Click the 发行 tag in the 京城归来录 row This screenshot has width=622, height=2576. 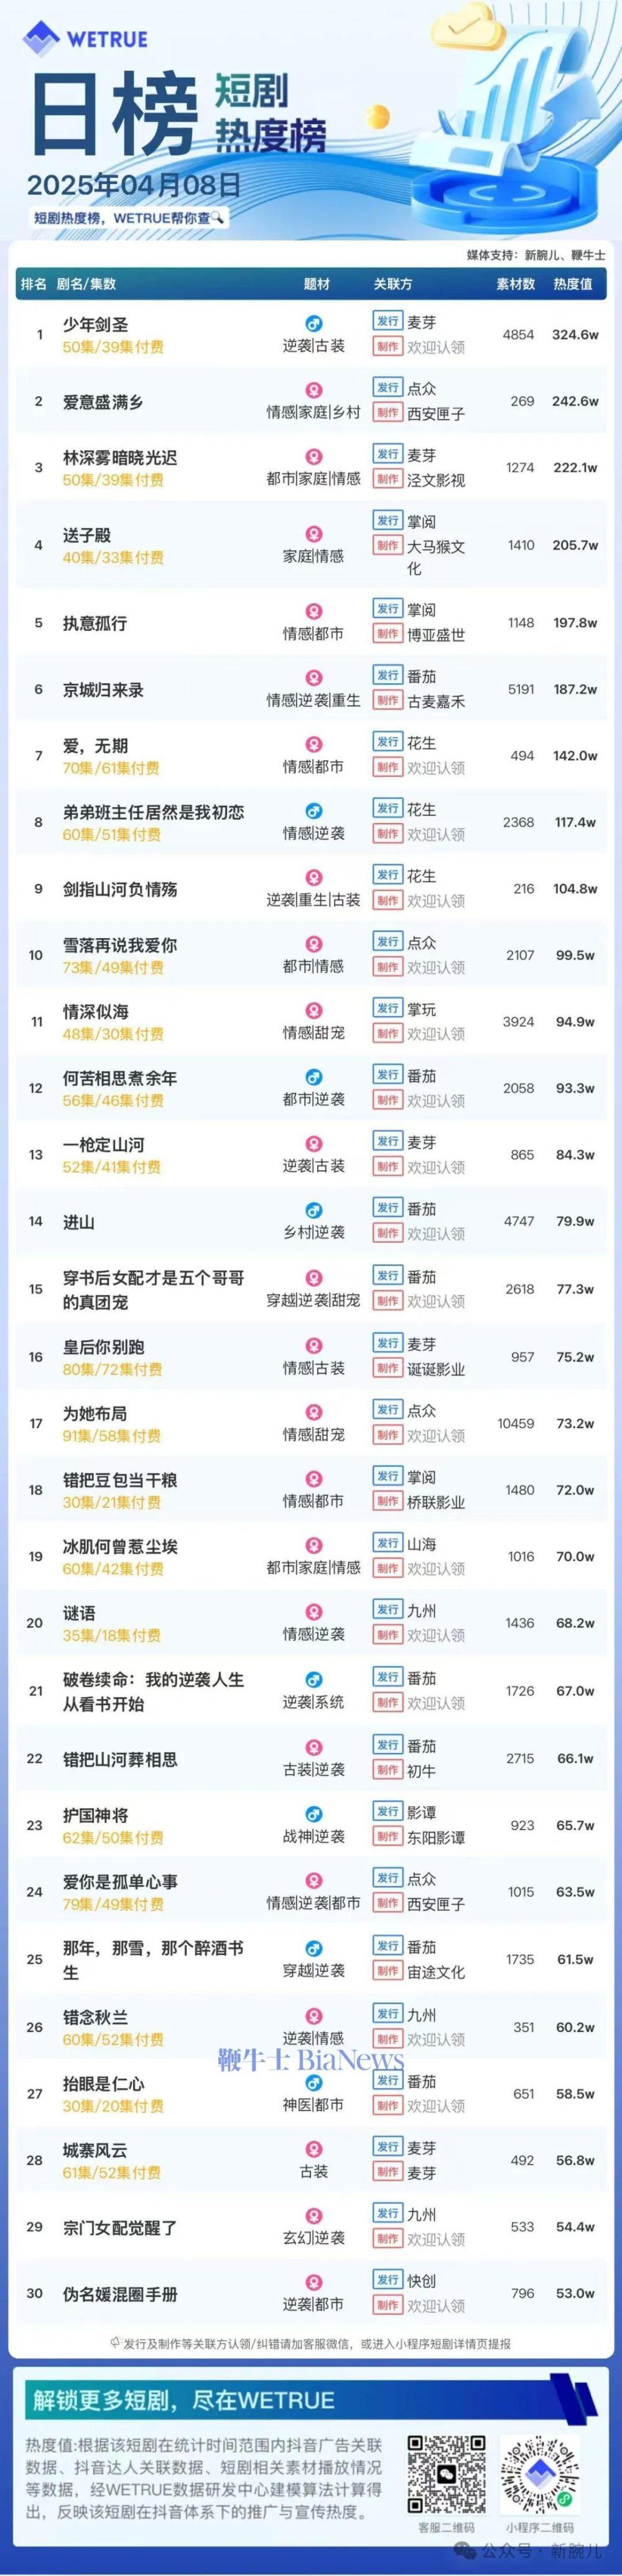[387, 676]
